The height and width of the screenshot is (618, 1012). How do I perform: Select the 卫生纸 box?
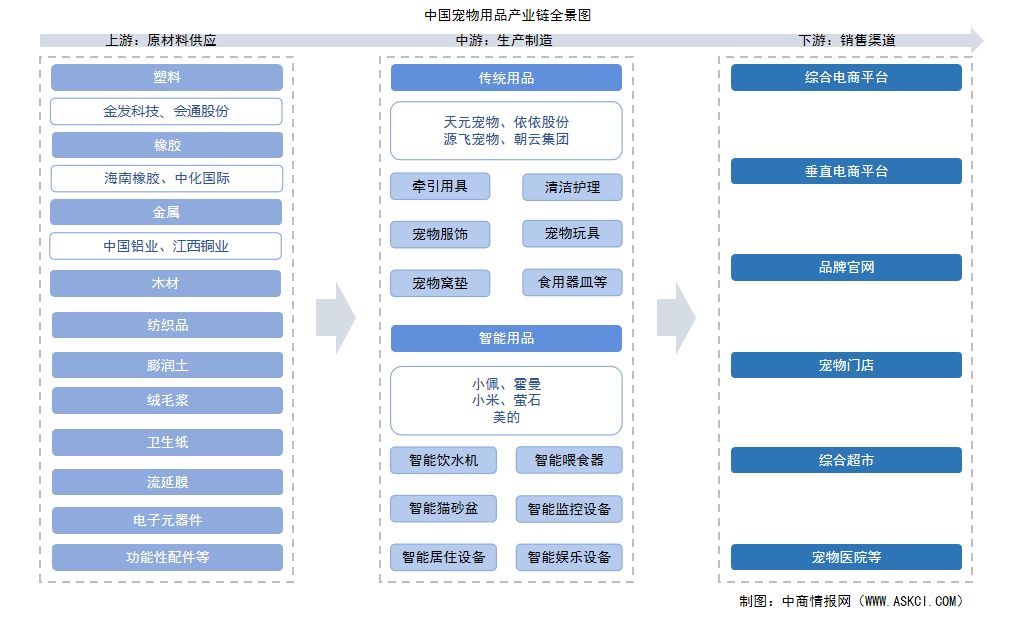click(x=167, y=443)
